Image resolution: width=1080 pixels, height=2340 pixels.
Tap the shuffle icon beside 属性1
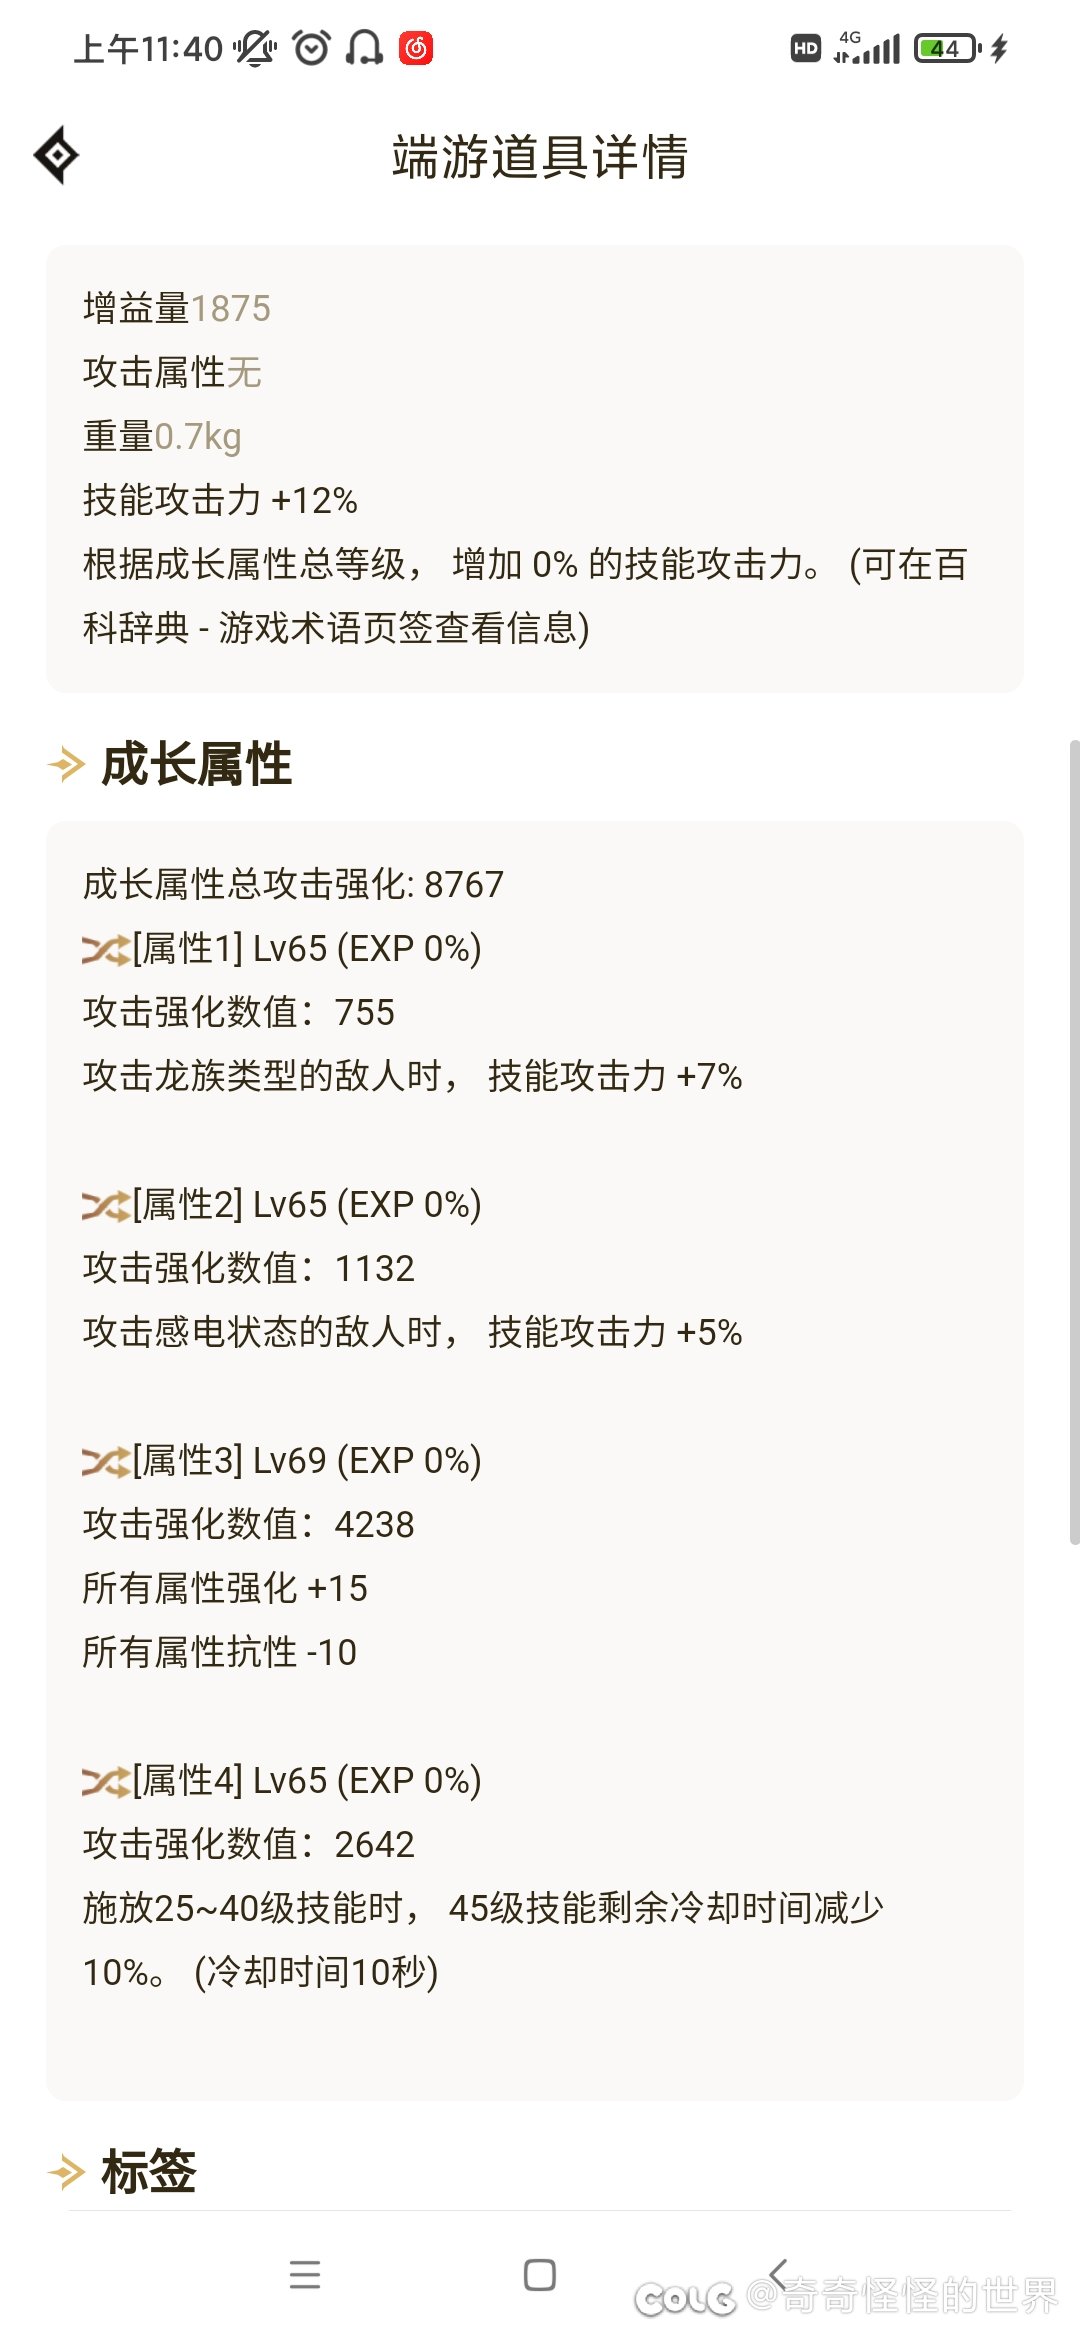point(106,949)
